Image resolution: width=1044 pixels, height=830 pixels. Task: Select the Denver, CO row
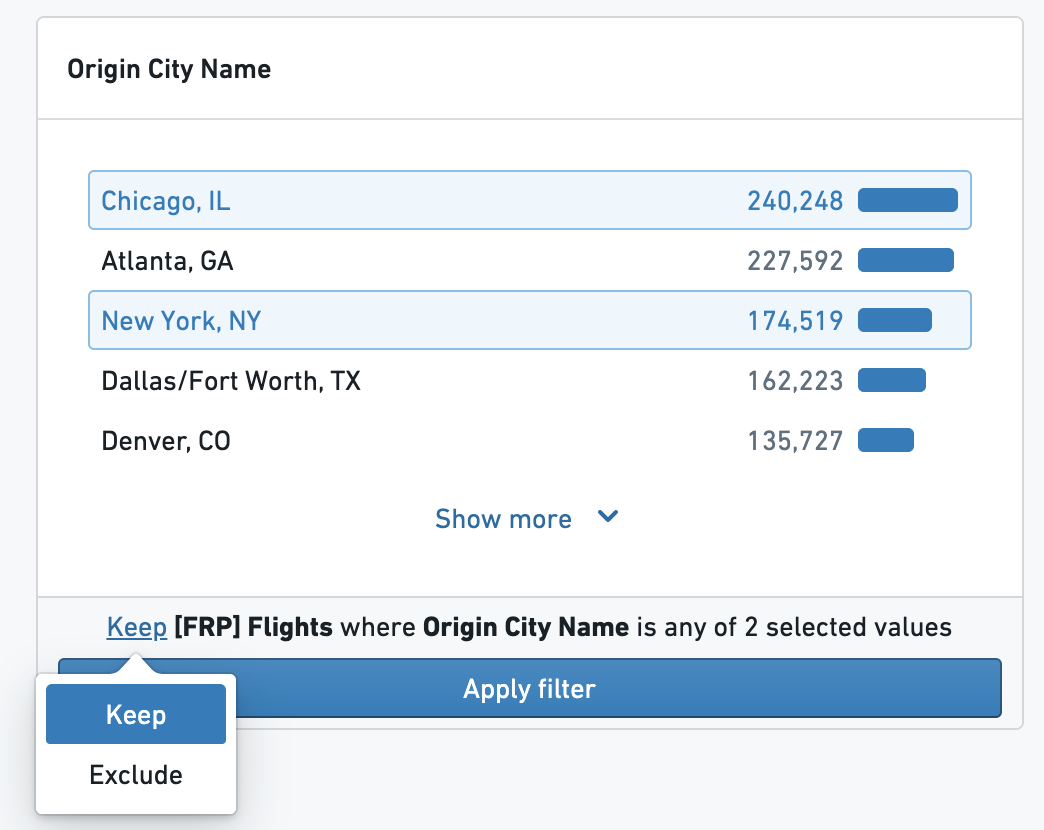(529, 440)
